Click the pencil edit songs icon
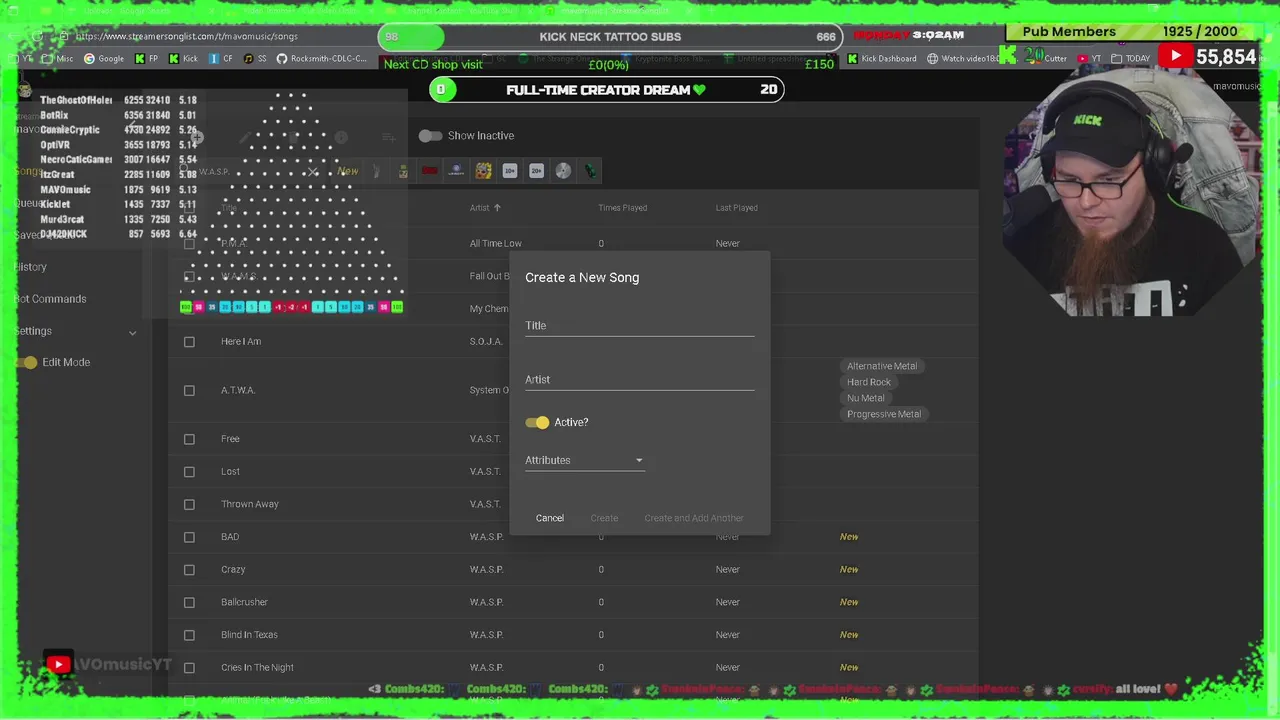This screenshot has height=720, width=1280. coord(245,137)
